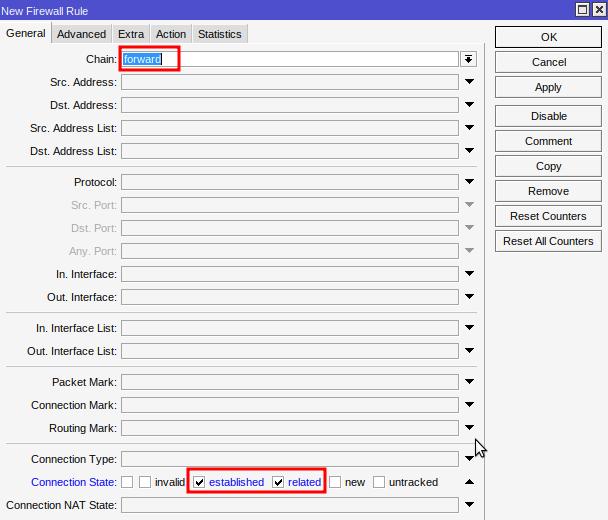Expand the Dst. Address List option
The image size is (608, 520).
coord(469,150)
